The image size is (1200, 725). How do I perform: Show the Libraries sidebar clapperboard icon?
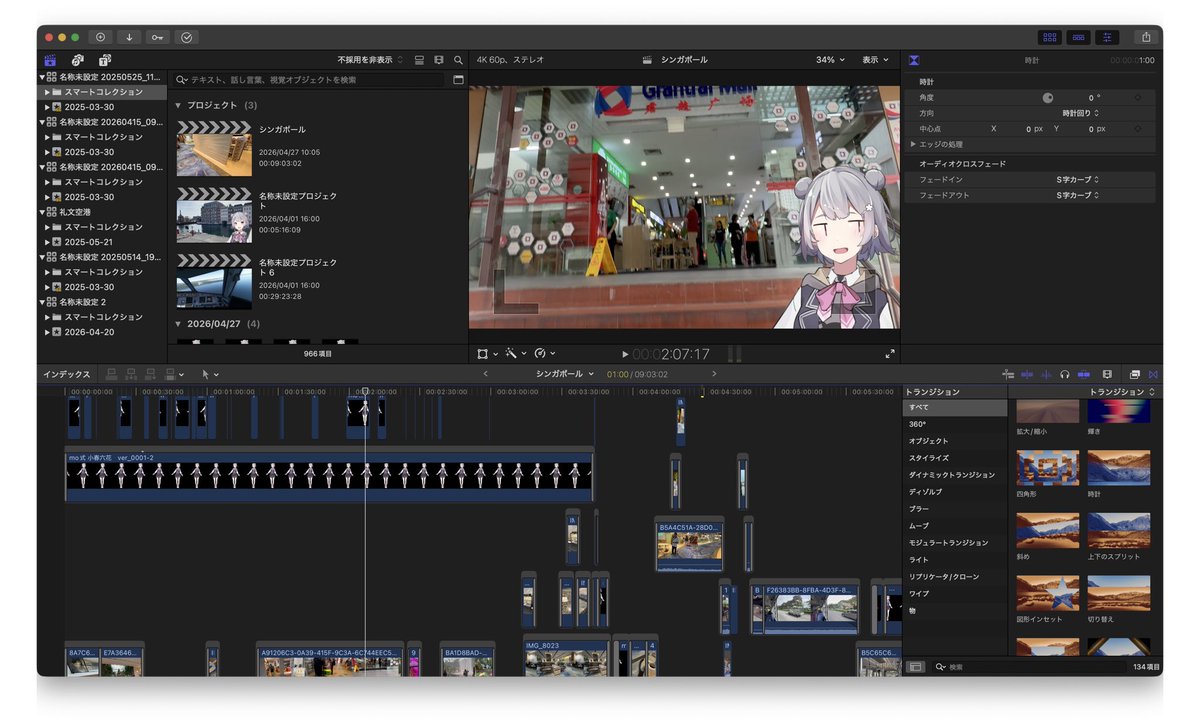click(x=51, y=60)
